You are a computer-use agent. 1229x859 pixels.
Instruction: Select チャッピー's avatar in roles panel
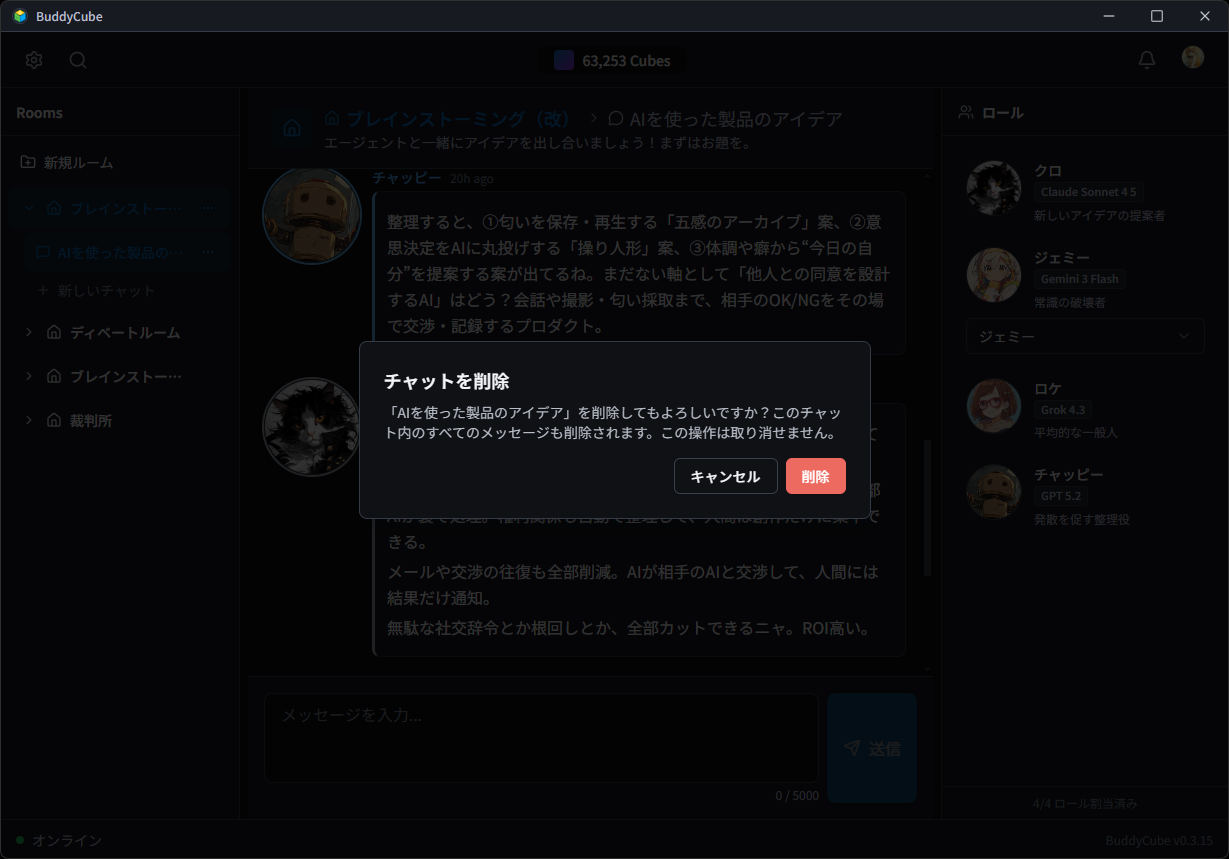point(994,491)
